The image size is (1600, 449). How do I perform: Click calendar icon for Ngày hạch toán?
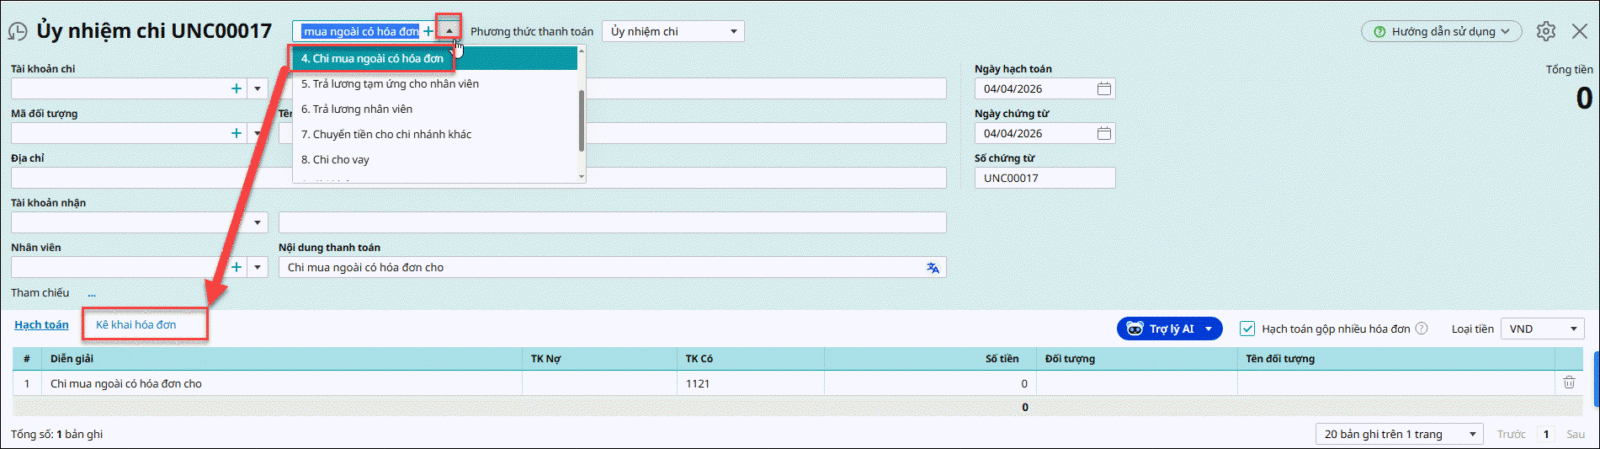tap(1103, 89)
